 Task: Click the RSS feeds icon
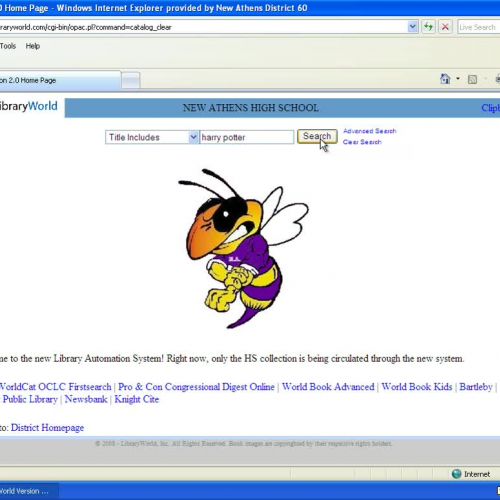[472, 79]
